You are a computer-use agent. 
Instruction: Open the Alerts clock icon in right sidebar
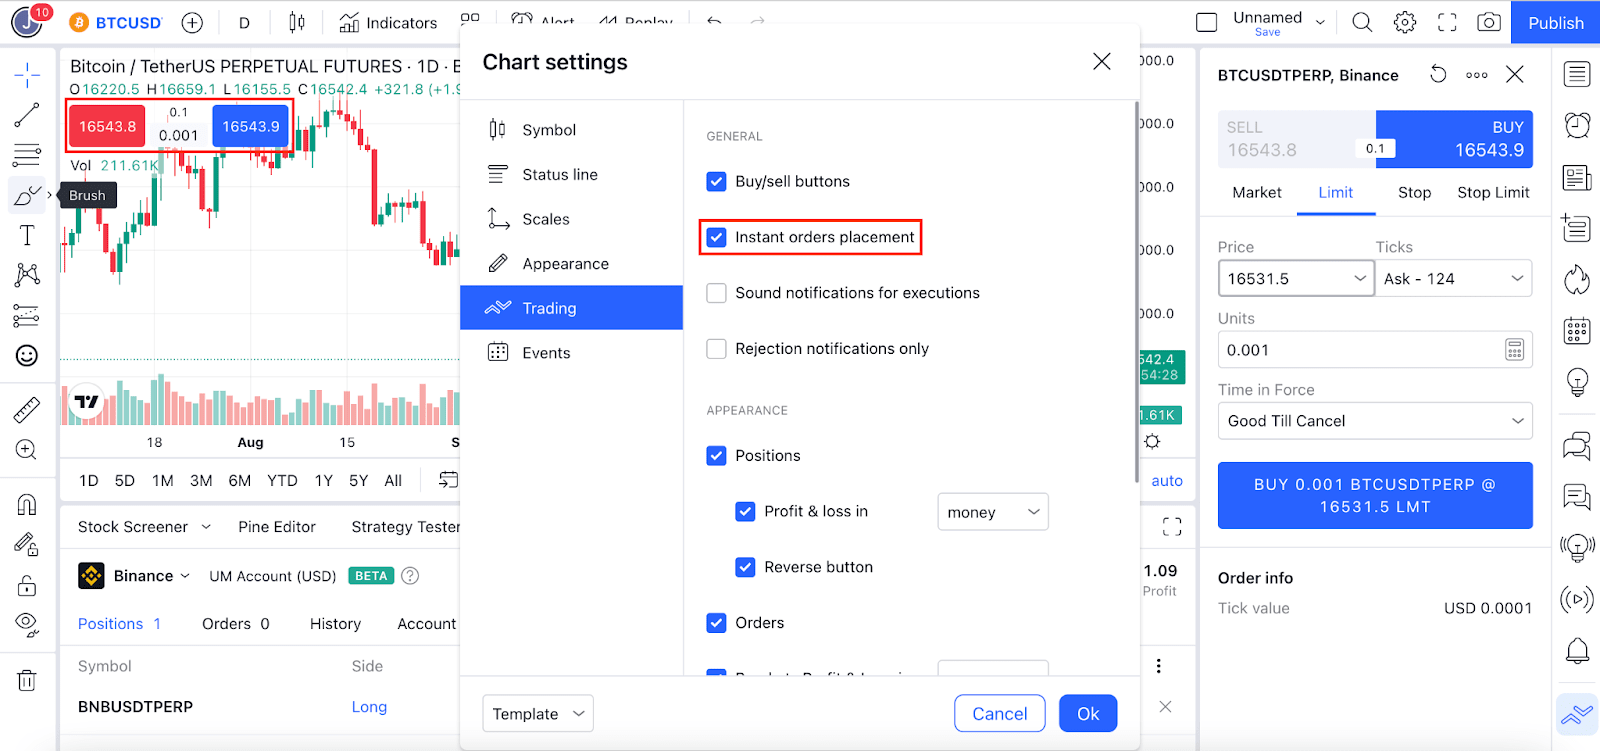pos(1577,125)
